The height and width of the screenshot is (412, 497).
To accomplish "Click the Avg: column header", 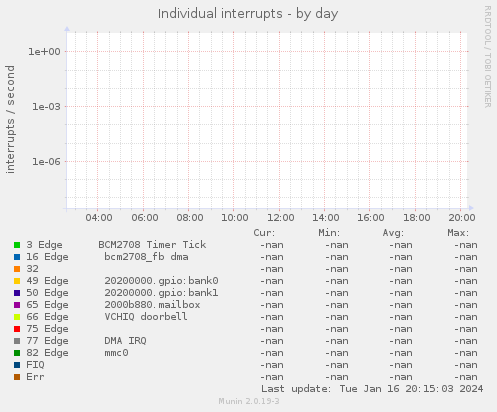I will pyautogui.click(x=393, y=233).
